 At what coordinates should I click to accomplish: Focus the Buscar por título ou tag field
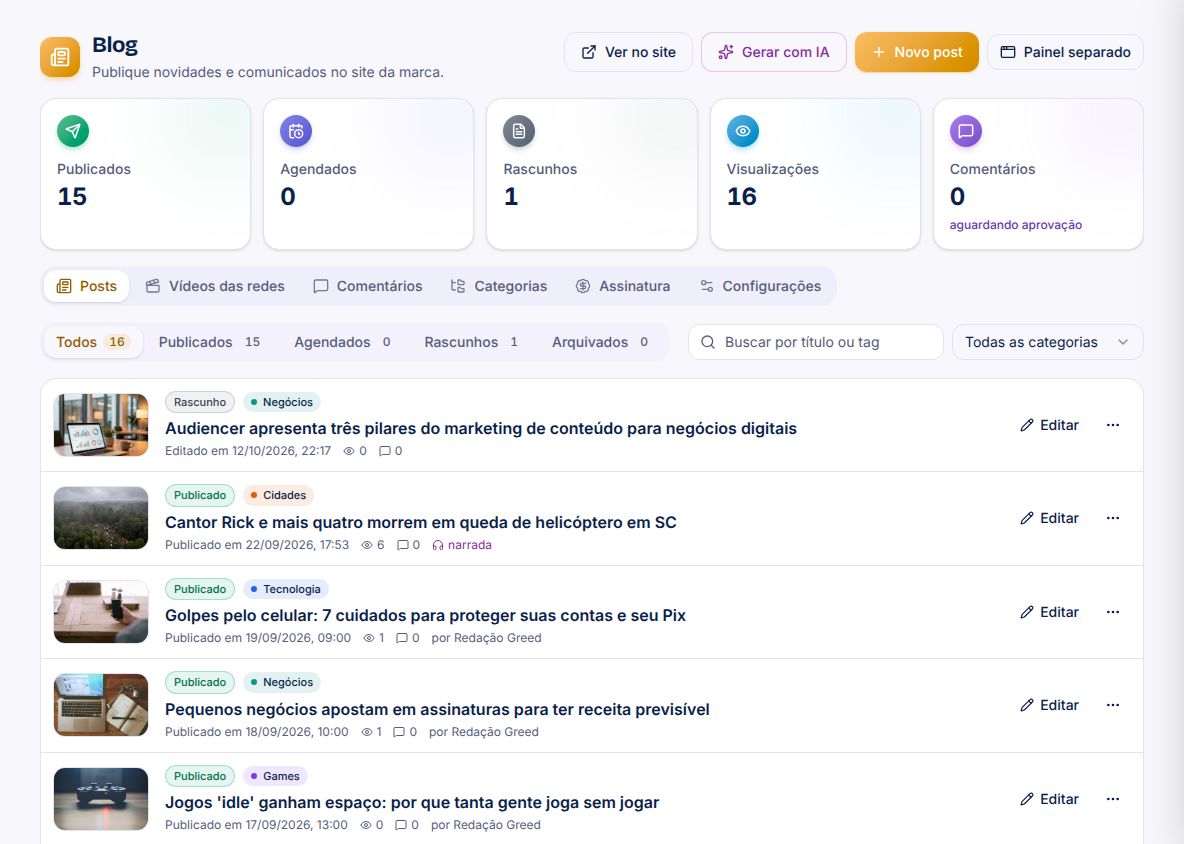click(x=816, y=342)
